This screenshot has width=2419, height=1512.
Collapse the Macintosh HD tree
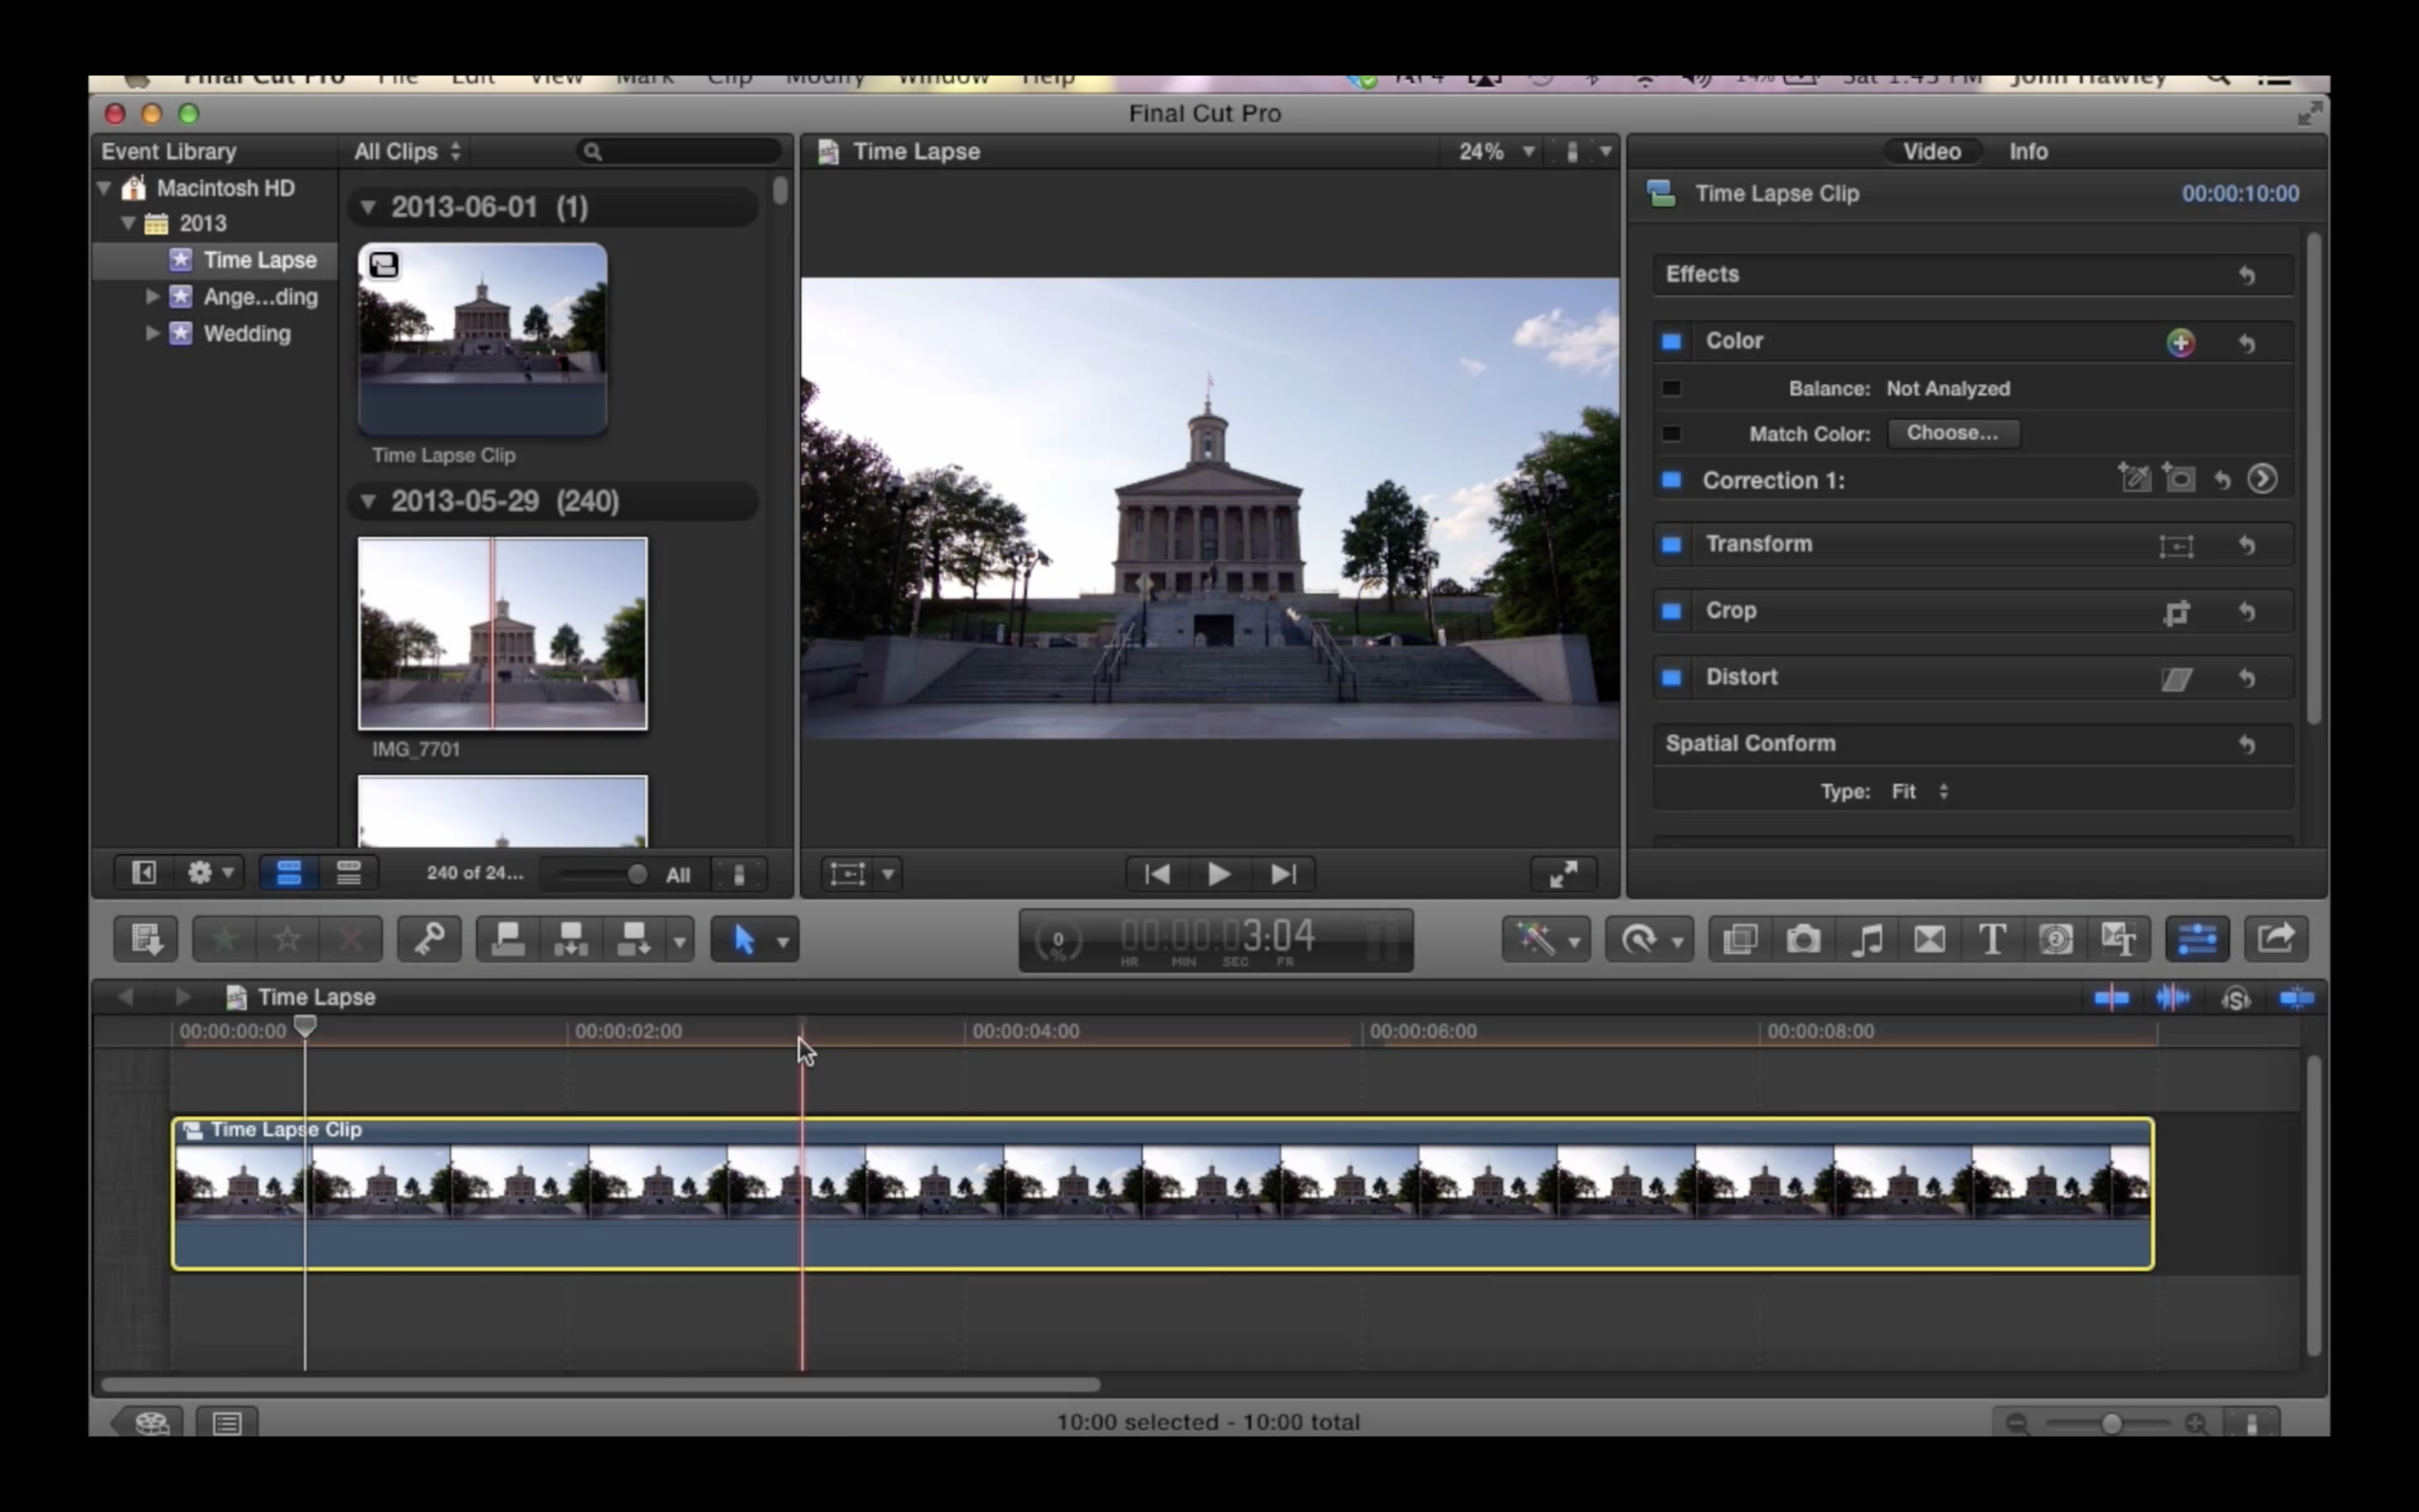(x=104, y=188)
